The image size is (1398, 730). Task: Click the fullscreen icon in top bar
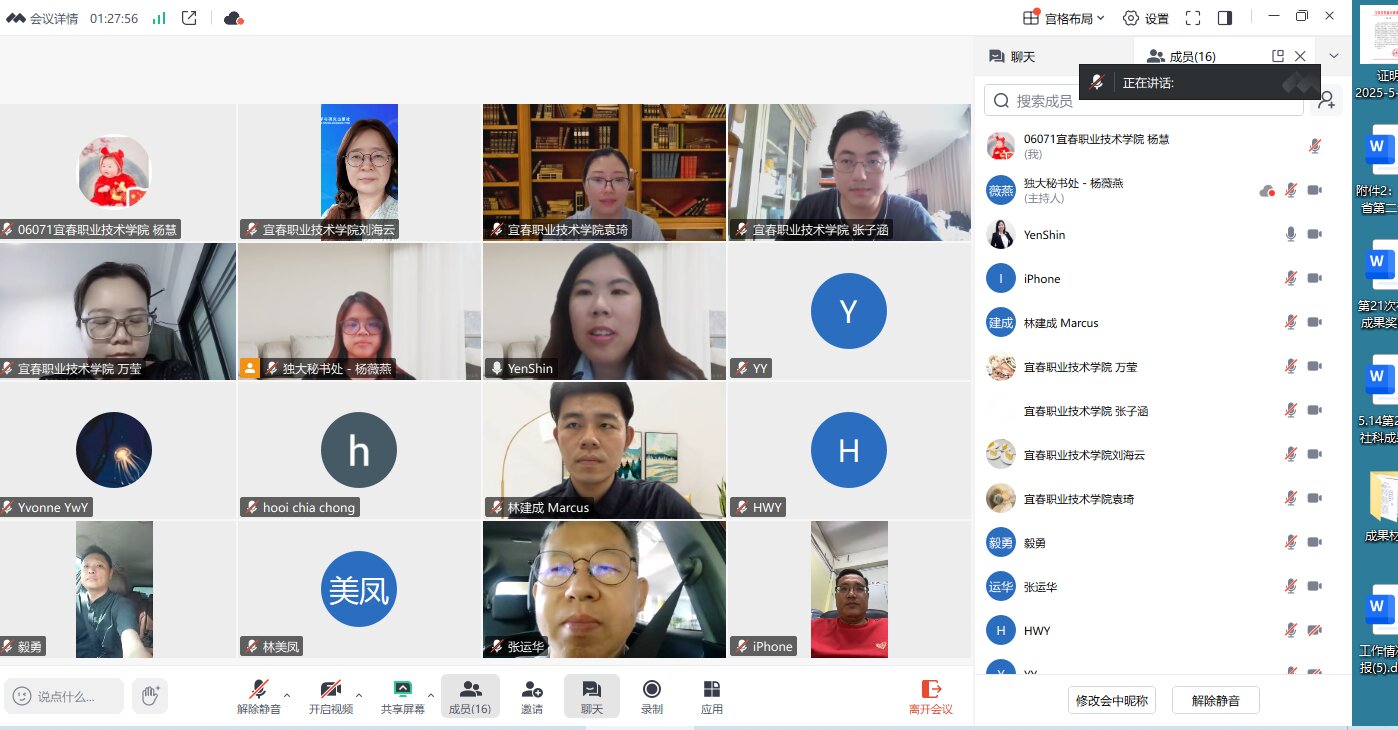click(x=1192, y=18)
